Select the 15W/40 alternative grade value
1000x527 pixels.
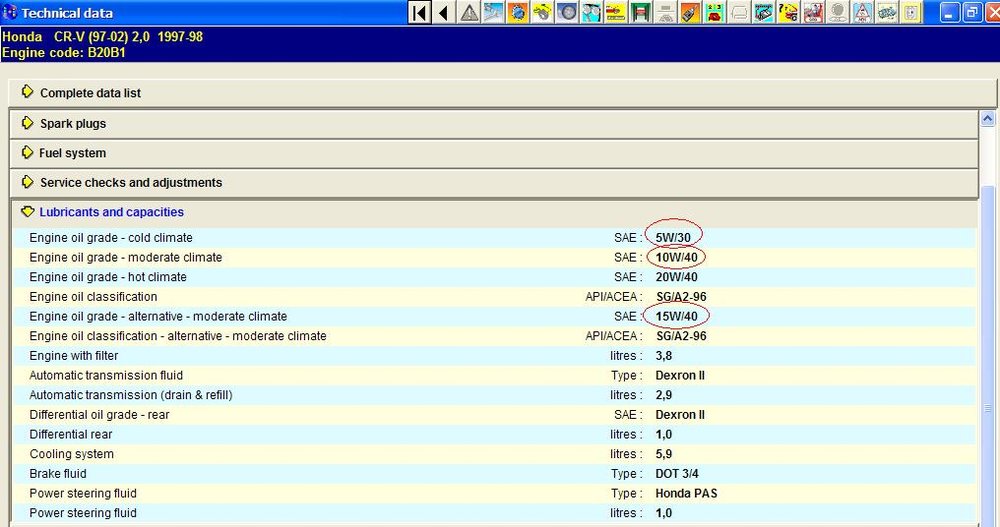click(x=676, y=316)
